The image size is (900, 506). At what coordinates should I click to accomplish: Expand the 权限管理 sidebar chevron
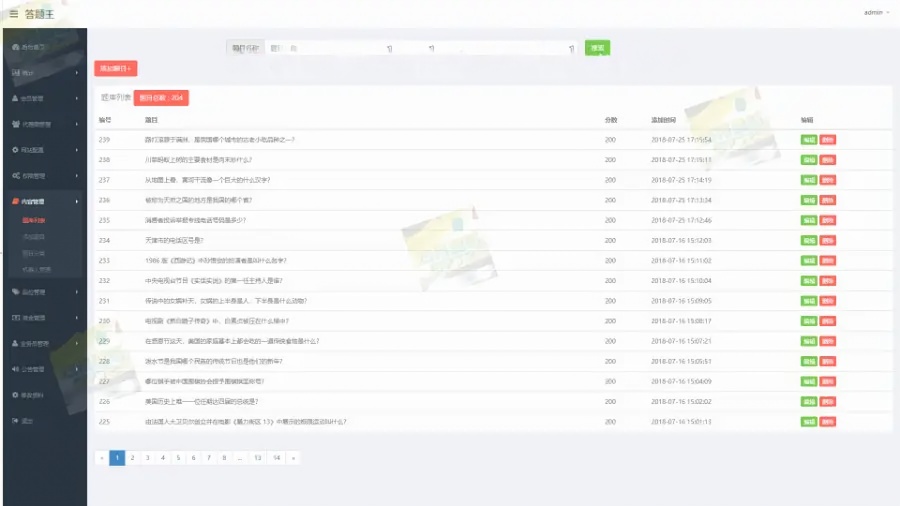click(77, 176)
